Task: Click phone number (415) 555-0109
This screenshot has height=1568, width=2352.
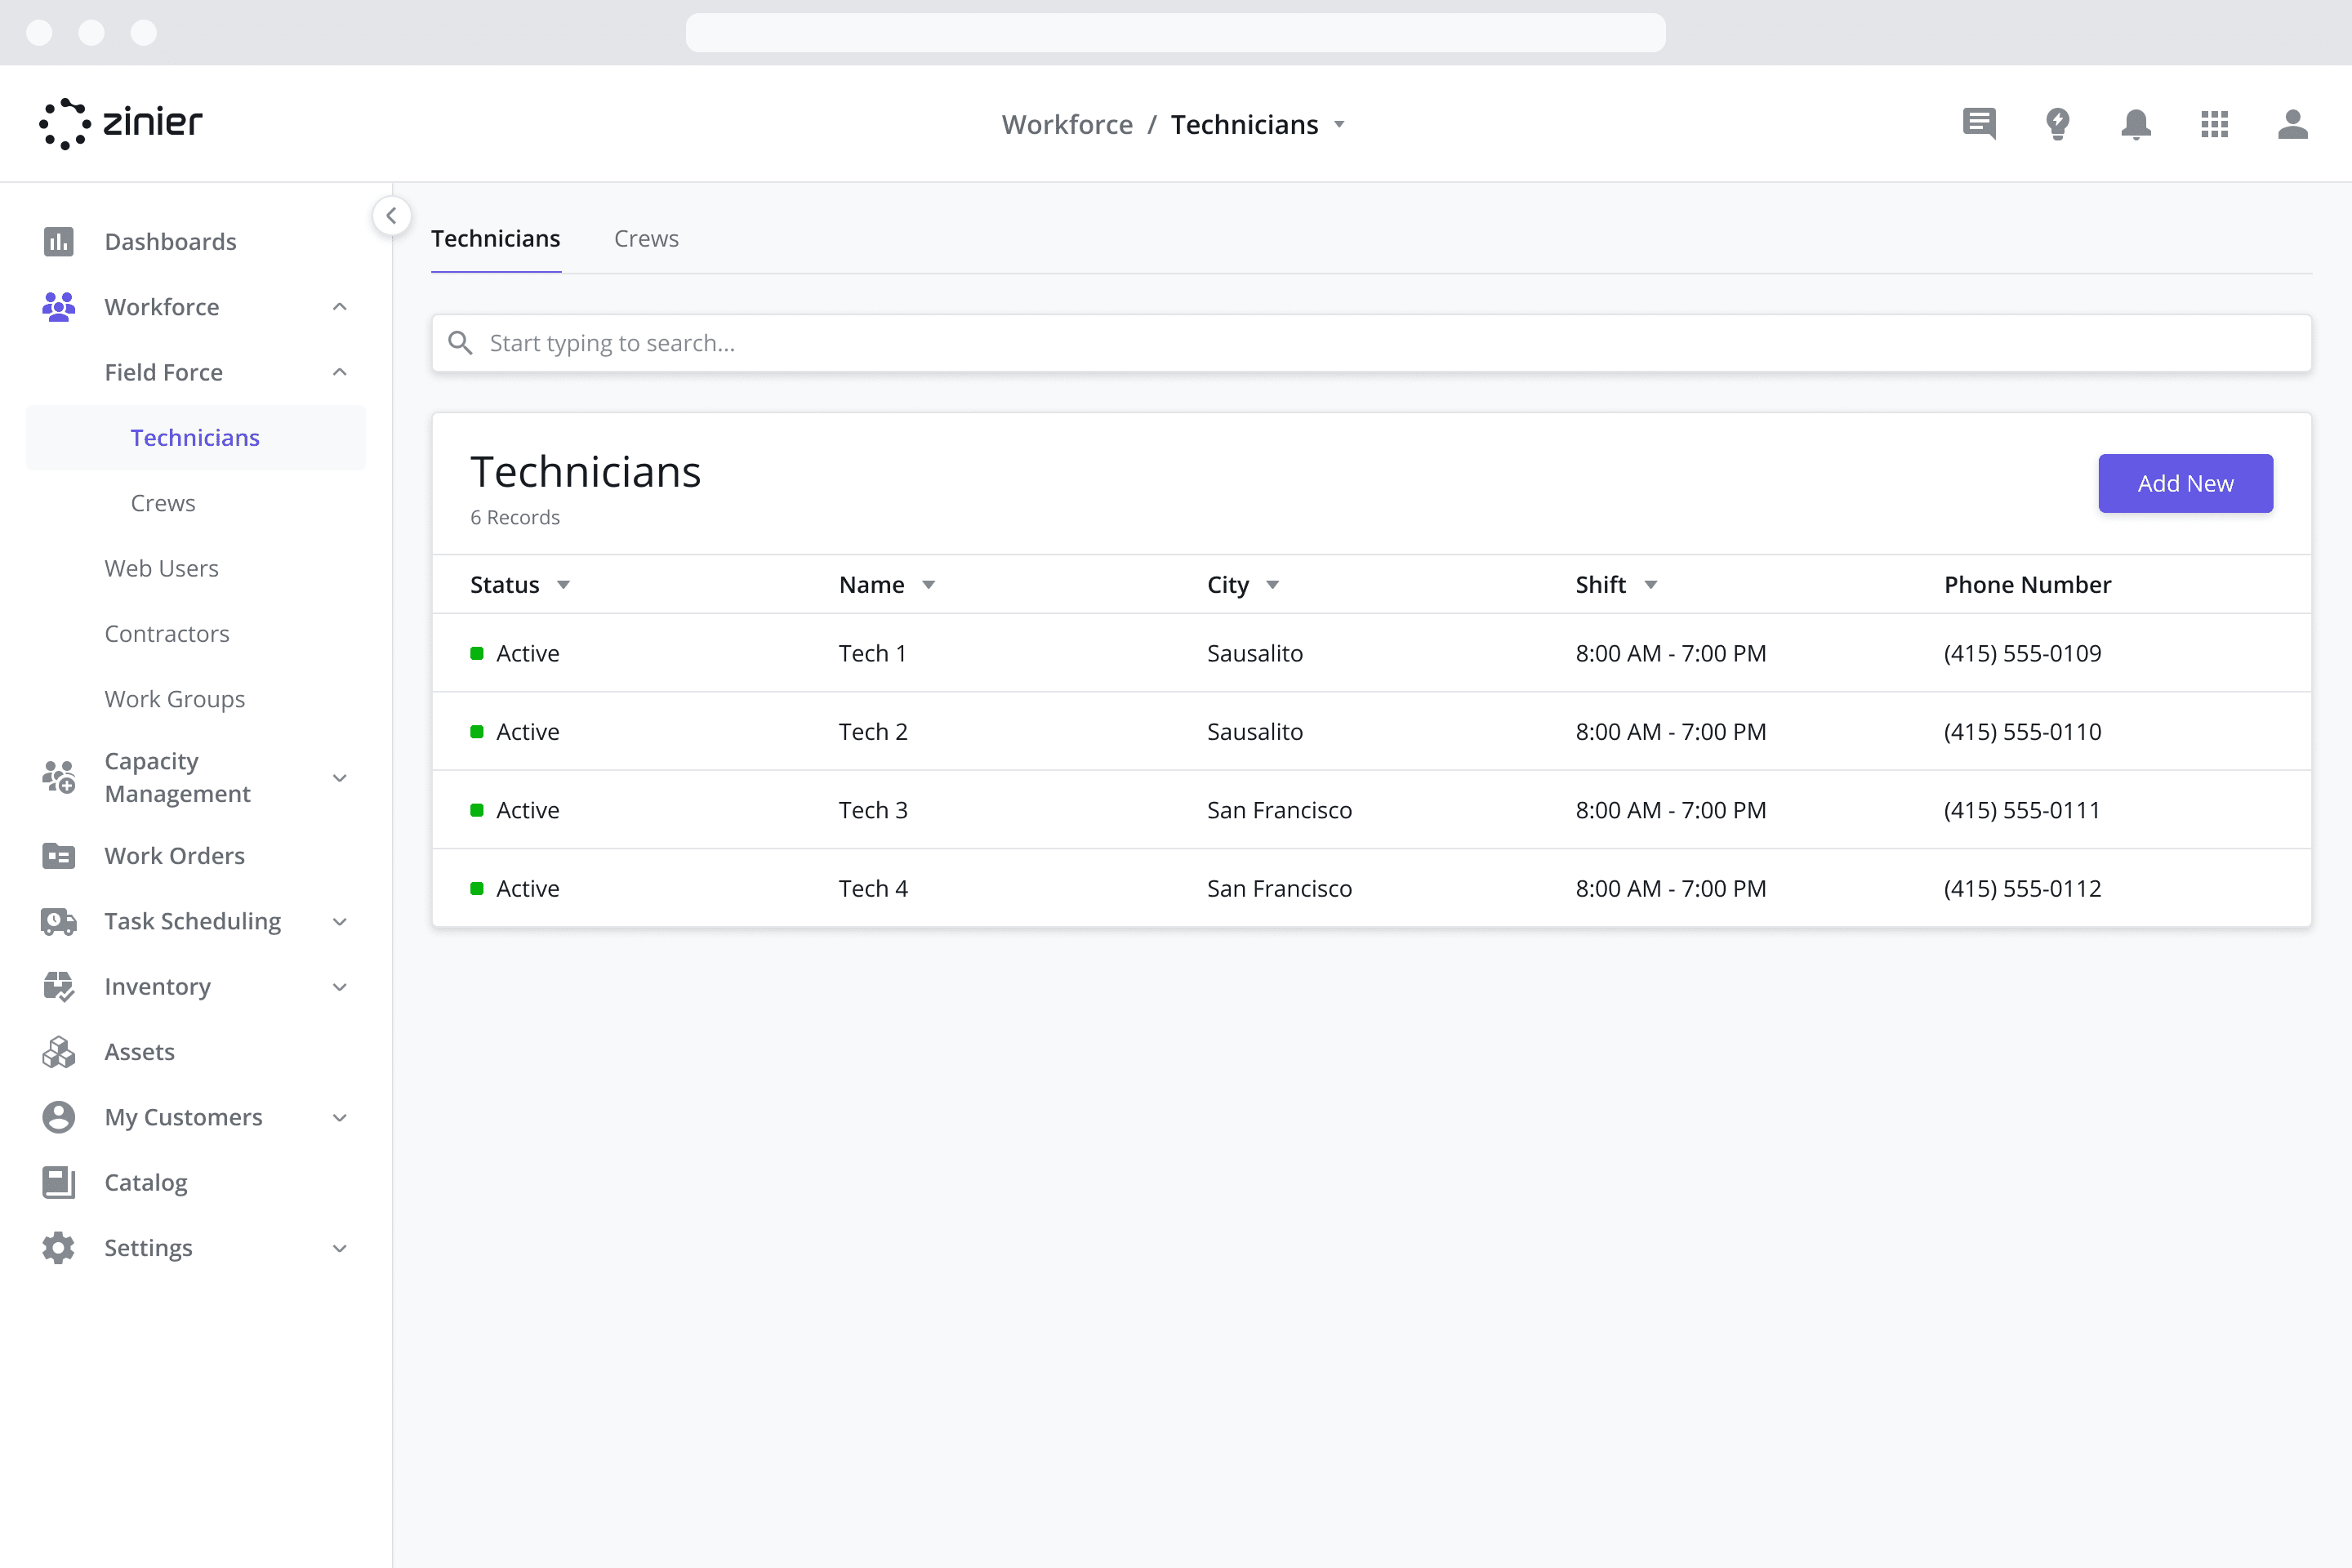Action: (x=2022, y=653)
